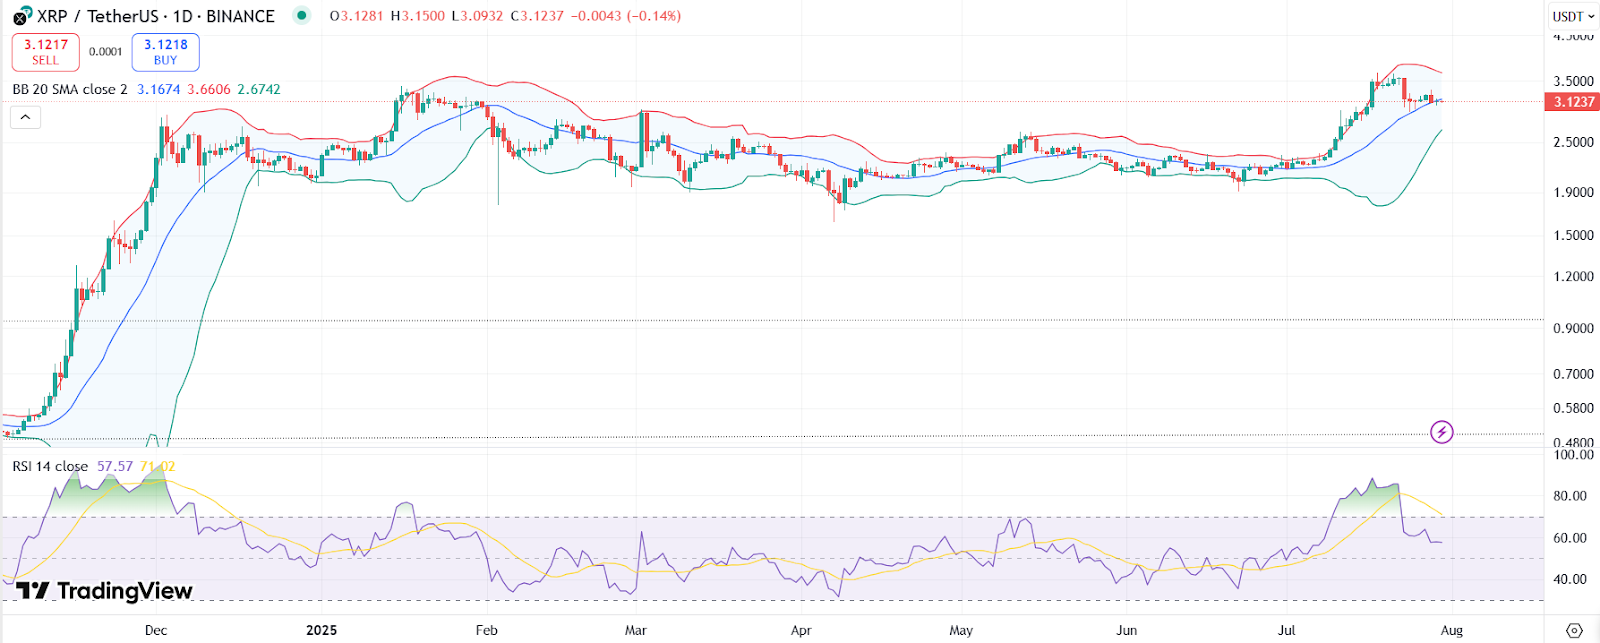The width and height of the screenshot is (1600, 643).
Task: Collapse the indicator legend with the caret
Action: coord(25,117)
